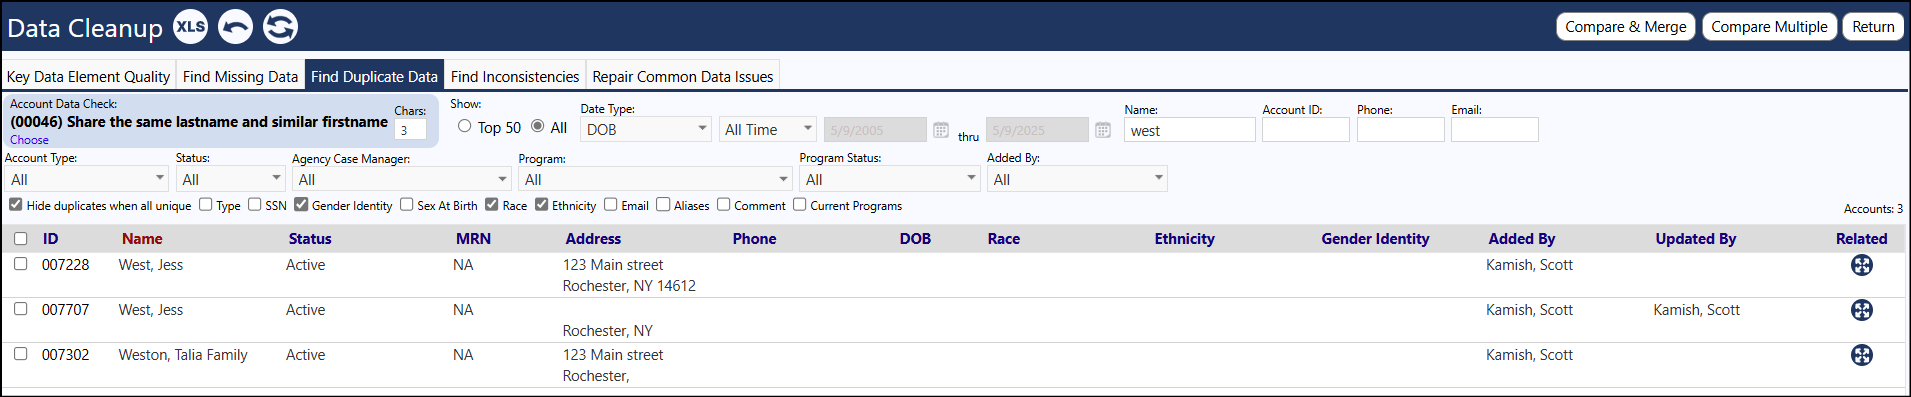Expand the Program Status dropdown
Screen dimensions: 1911x397
pyautogui.click(x=890, y=179)
